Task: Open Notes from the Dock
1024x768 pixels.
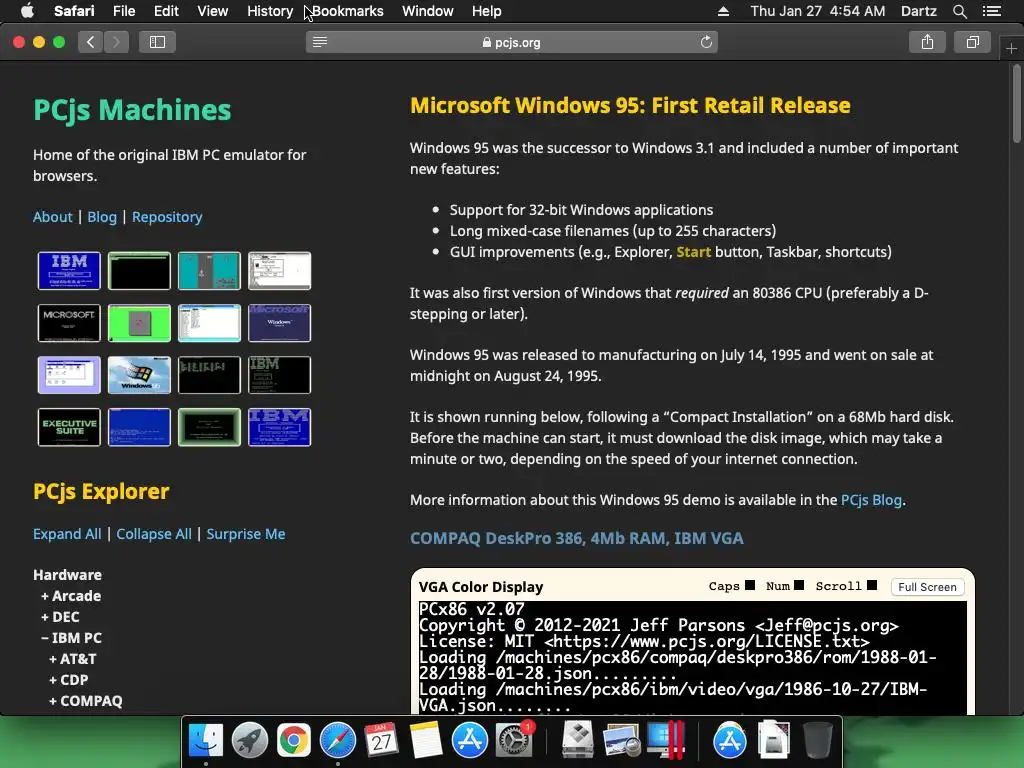Action: tap(426, 741)
